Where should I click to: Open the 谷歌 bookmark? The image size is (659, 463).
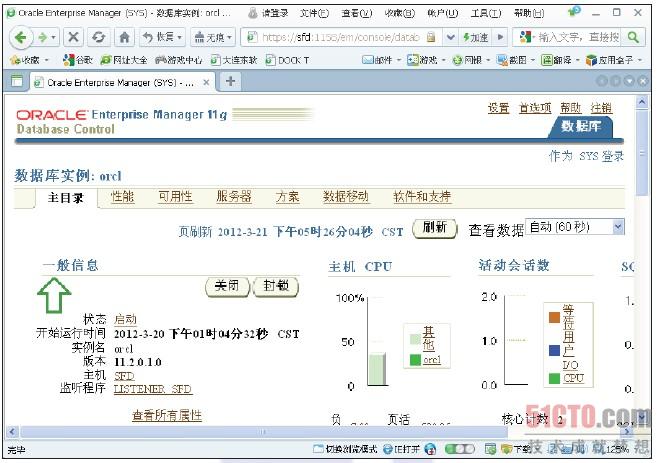(x=78, y=60)
